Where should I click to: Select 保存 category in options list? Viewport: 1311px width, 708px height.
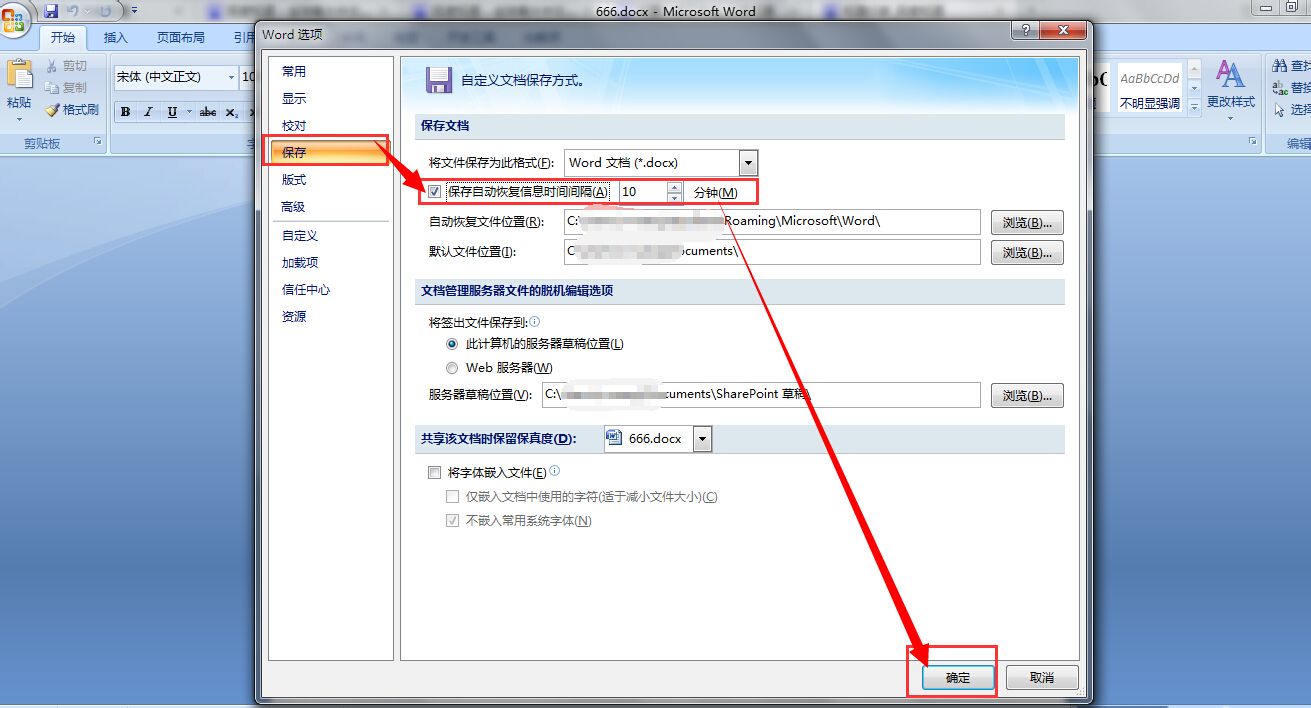(x=330, y=153)
